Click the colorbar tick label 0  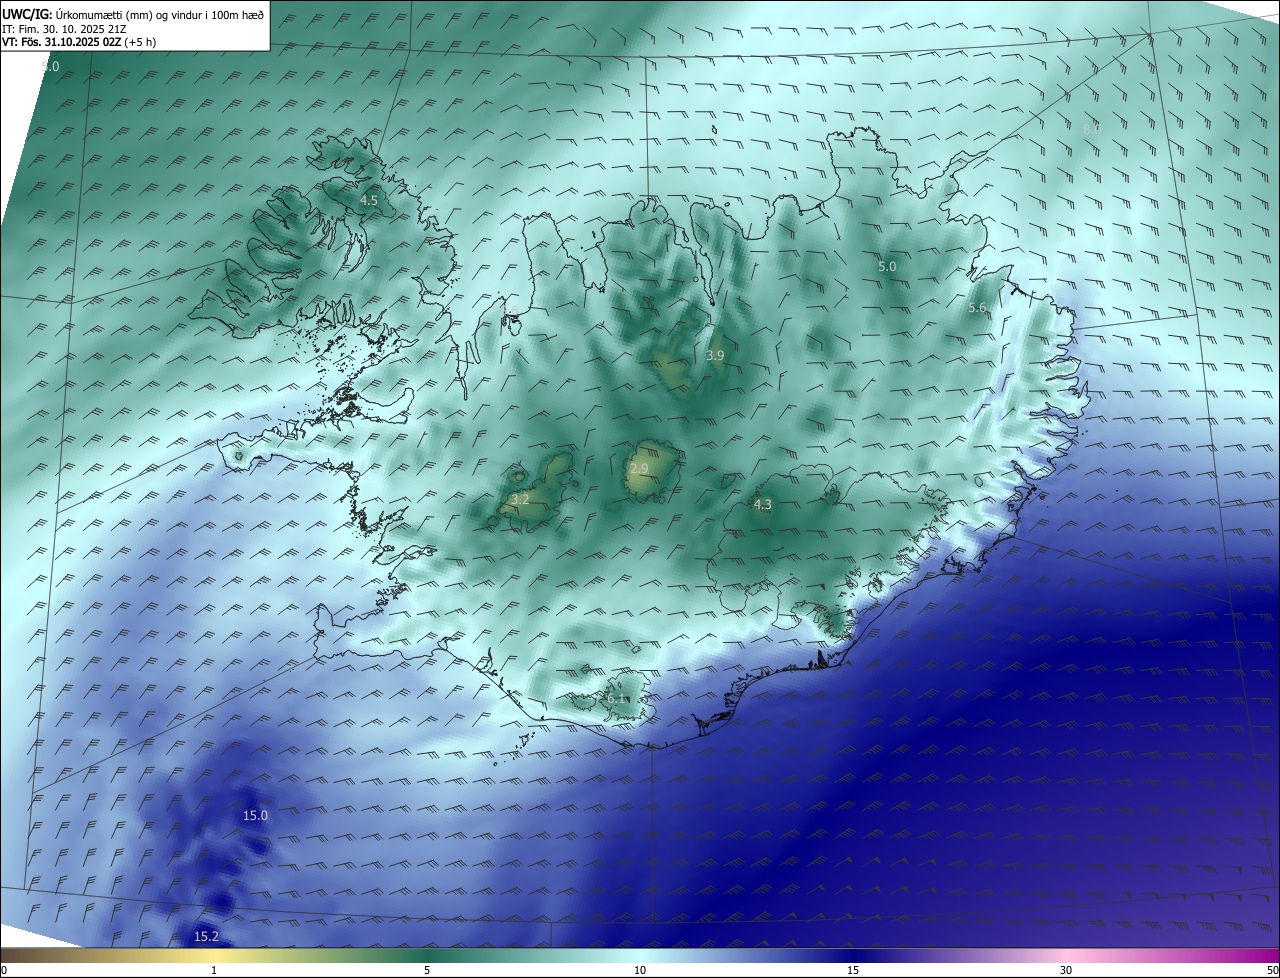4,970
